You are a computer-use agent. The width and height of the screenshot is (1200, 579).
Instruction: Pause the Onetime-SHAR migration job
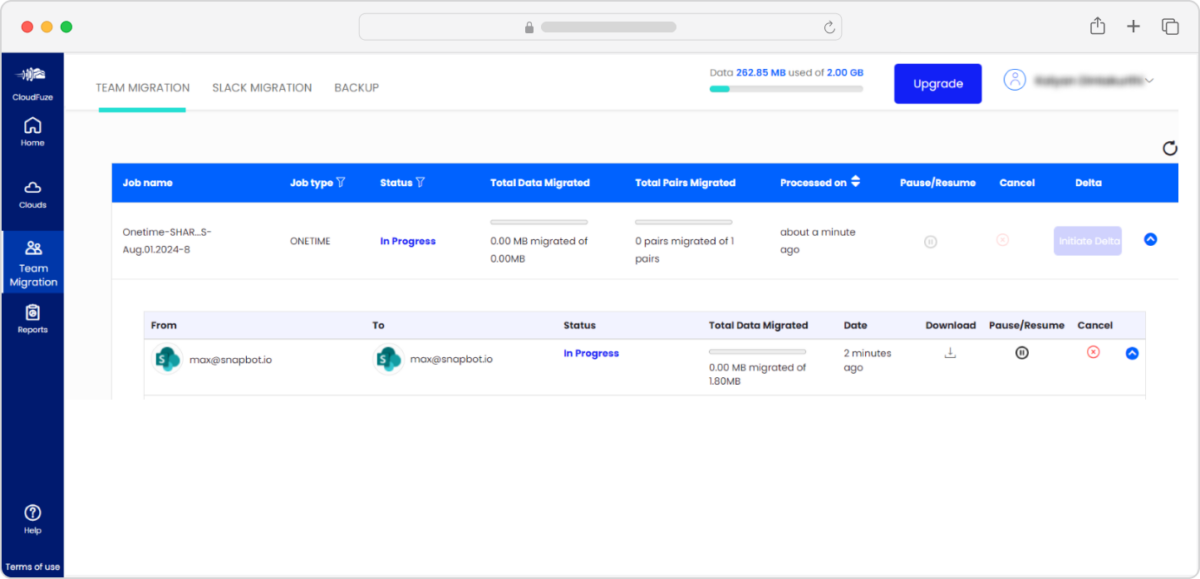(x=930, y=240)
